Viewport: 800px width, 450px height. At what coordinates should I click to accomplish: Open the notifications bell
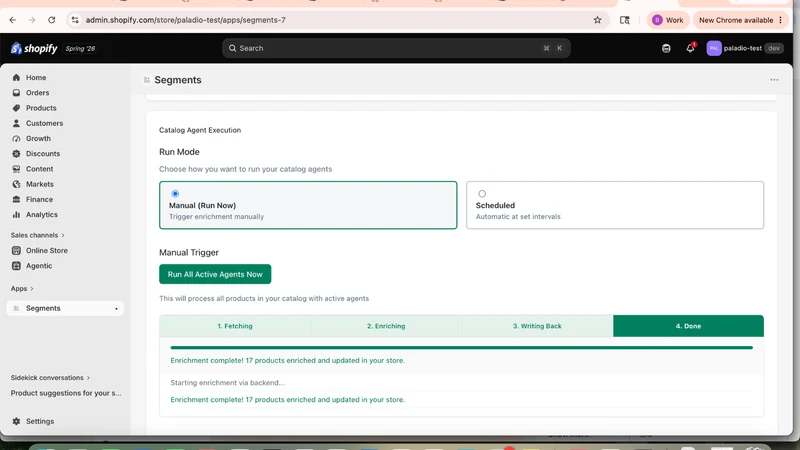690,48
